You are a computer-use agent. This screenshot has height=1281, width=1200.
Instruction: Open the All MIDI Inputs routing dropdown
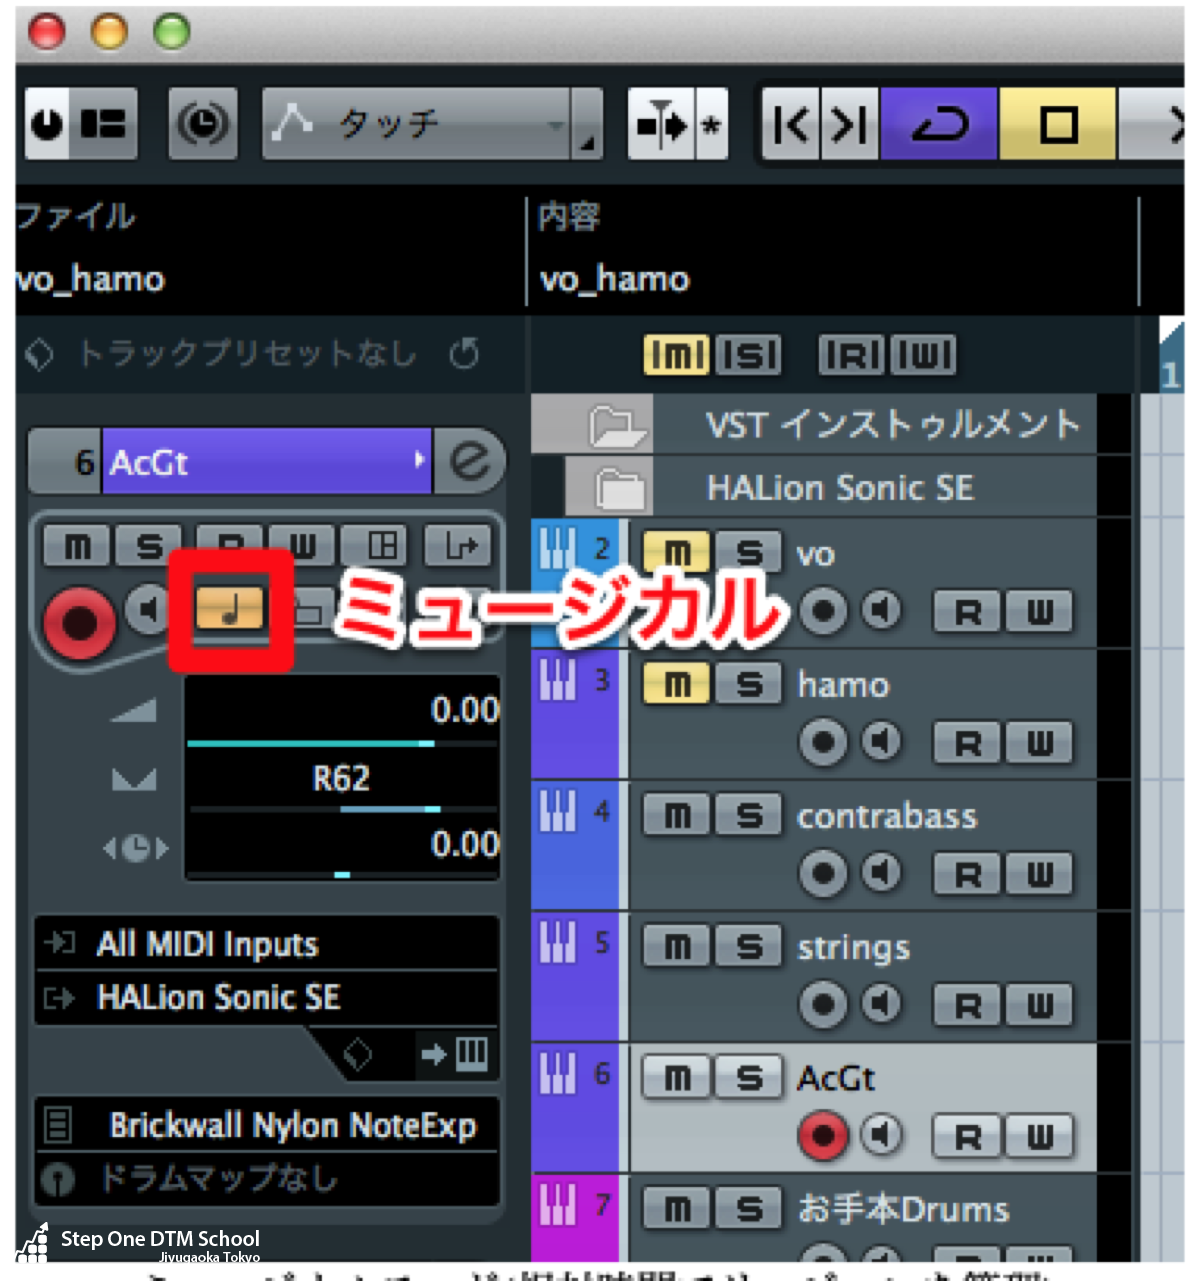coord(267,944)
